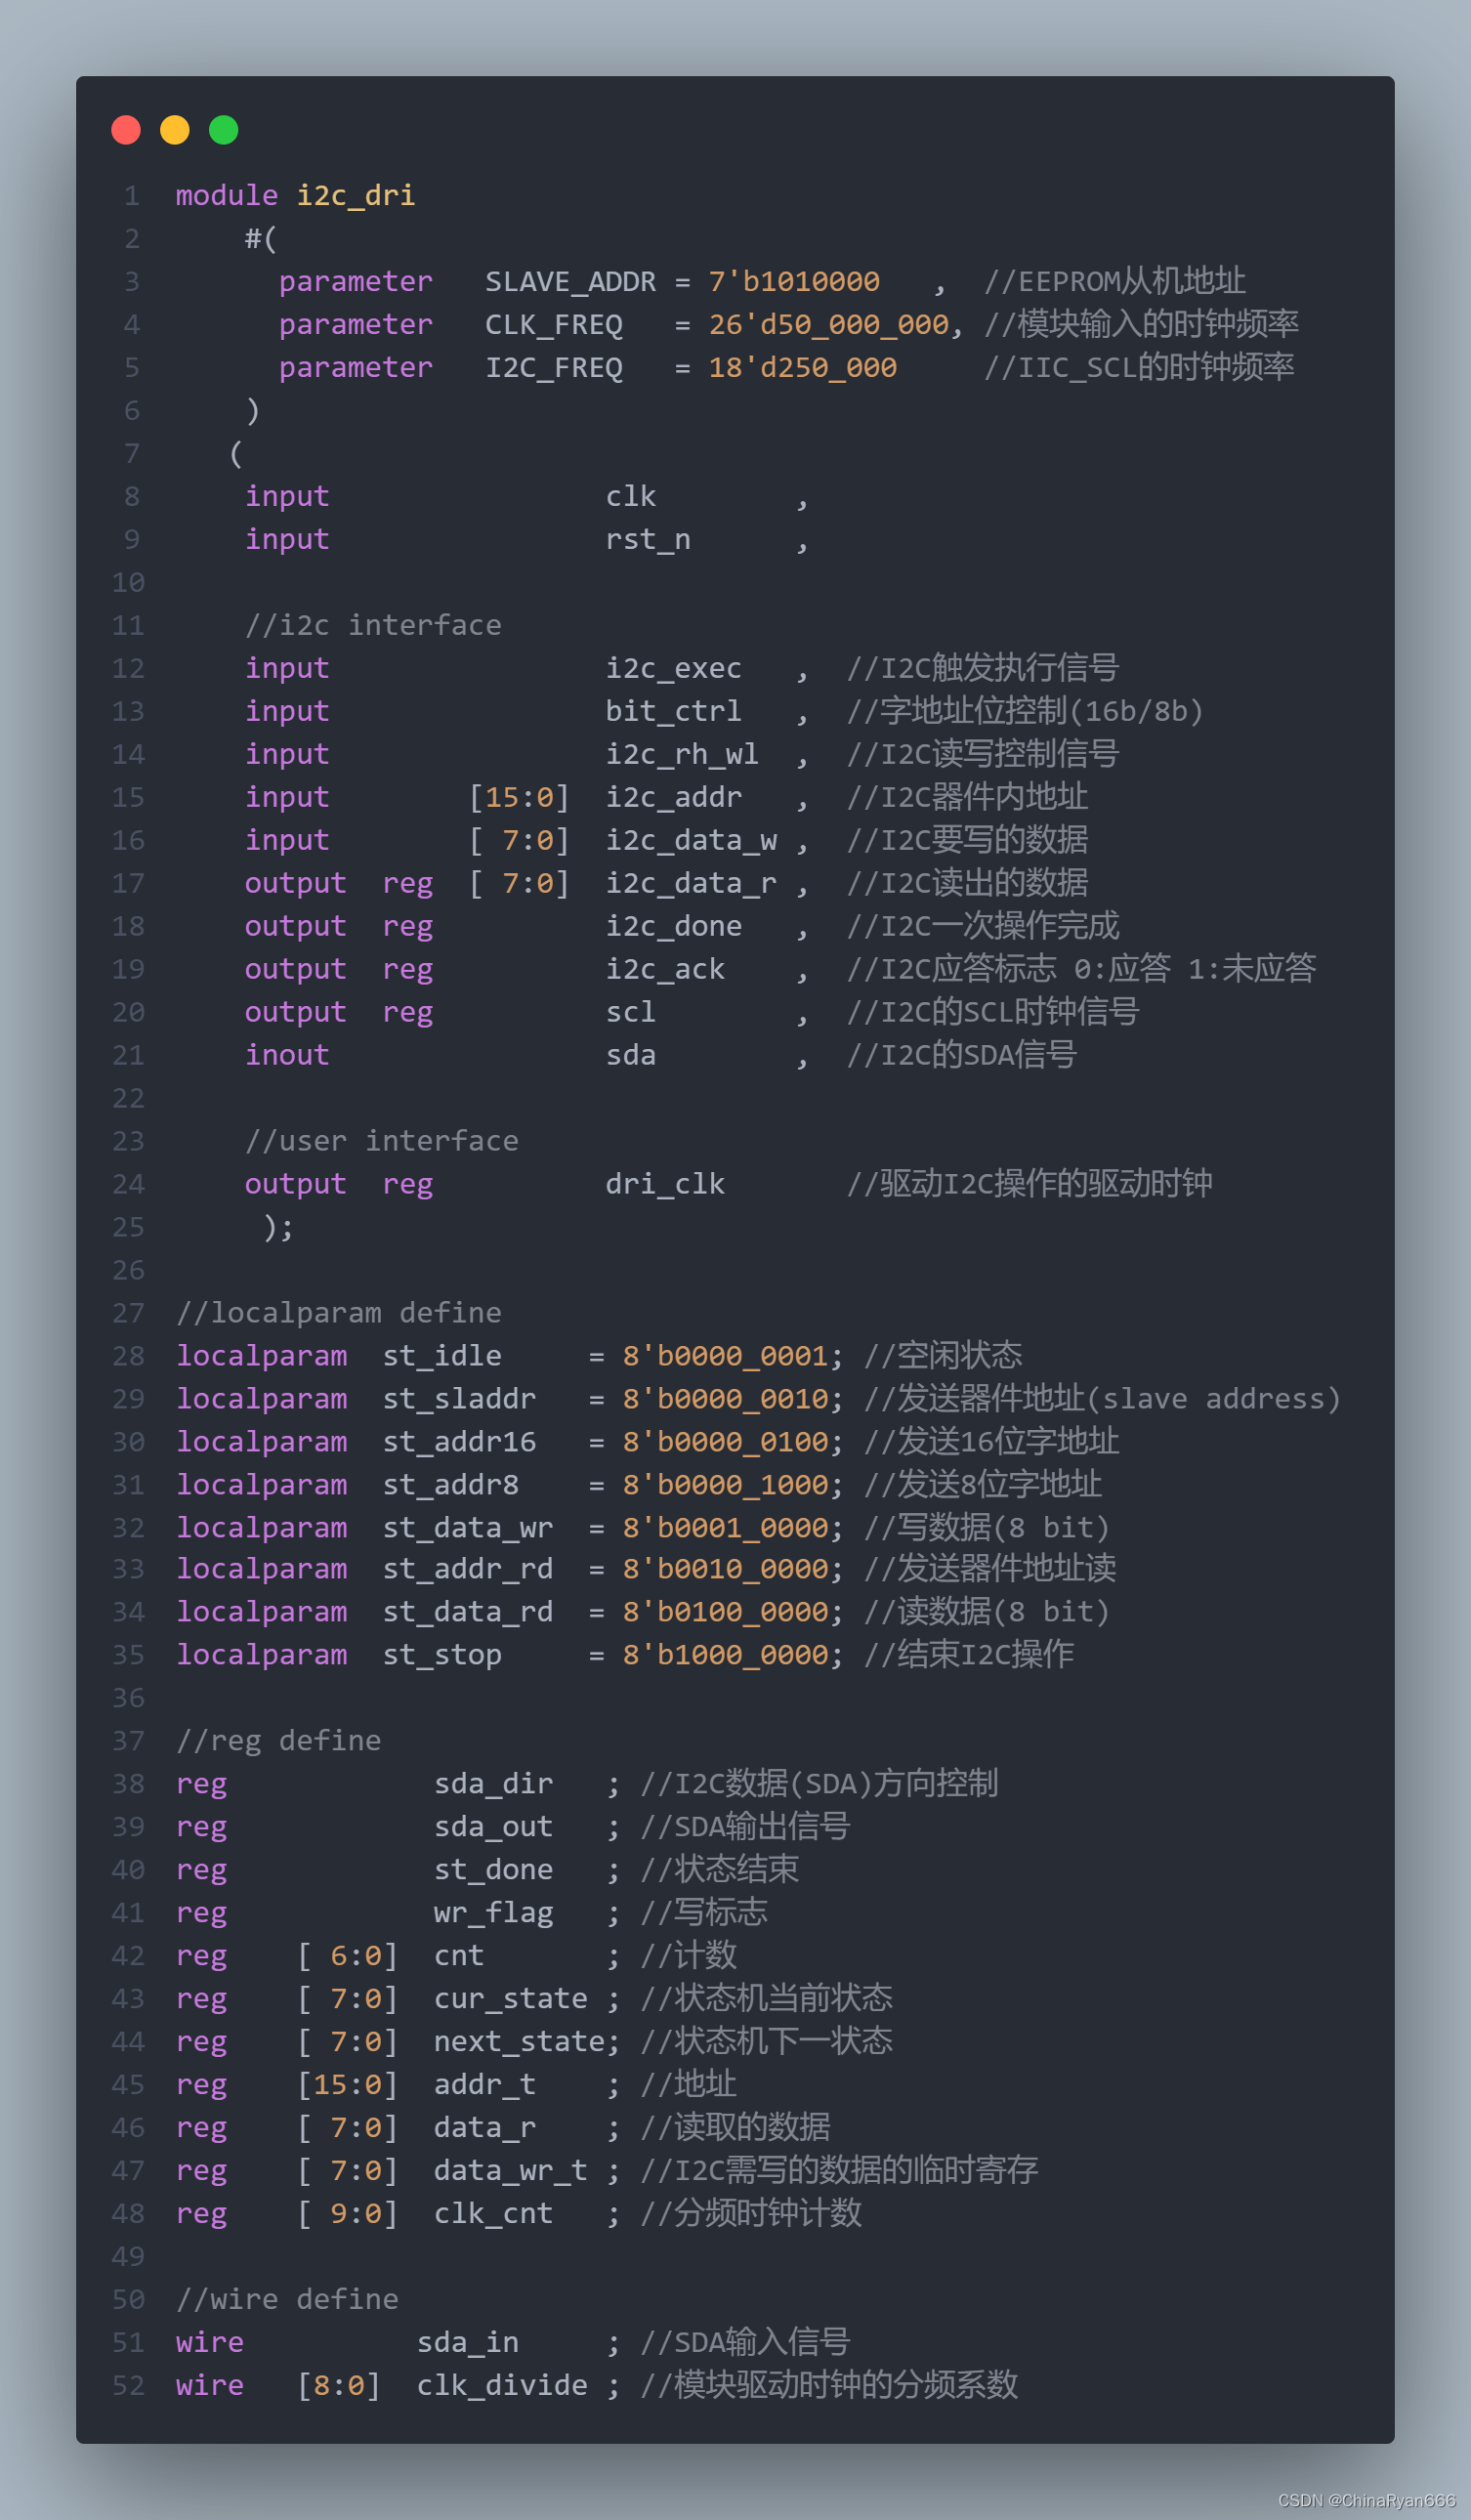The height and width of the screenshot is (2520, 1471).
Task: Click the clk input port
Action: coord(631,497)
